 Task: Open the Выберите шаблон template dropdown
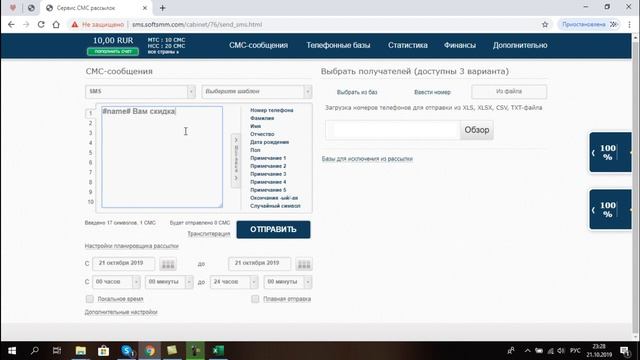tap(257, 91)
